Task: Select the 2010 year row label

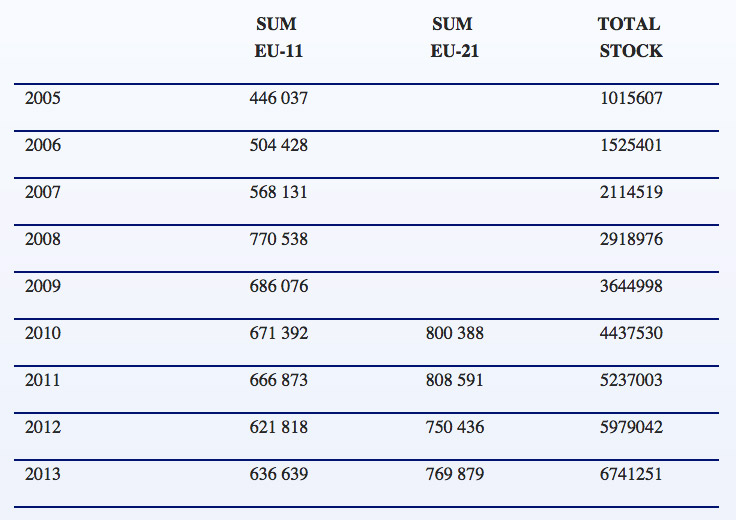Action: (x=43, y=333)
